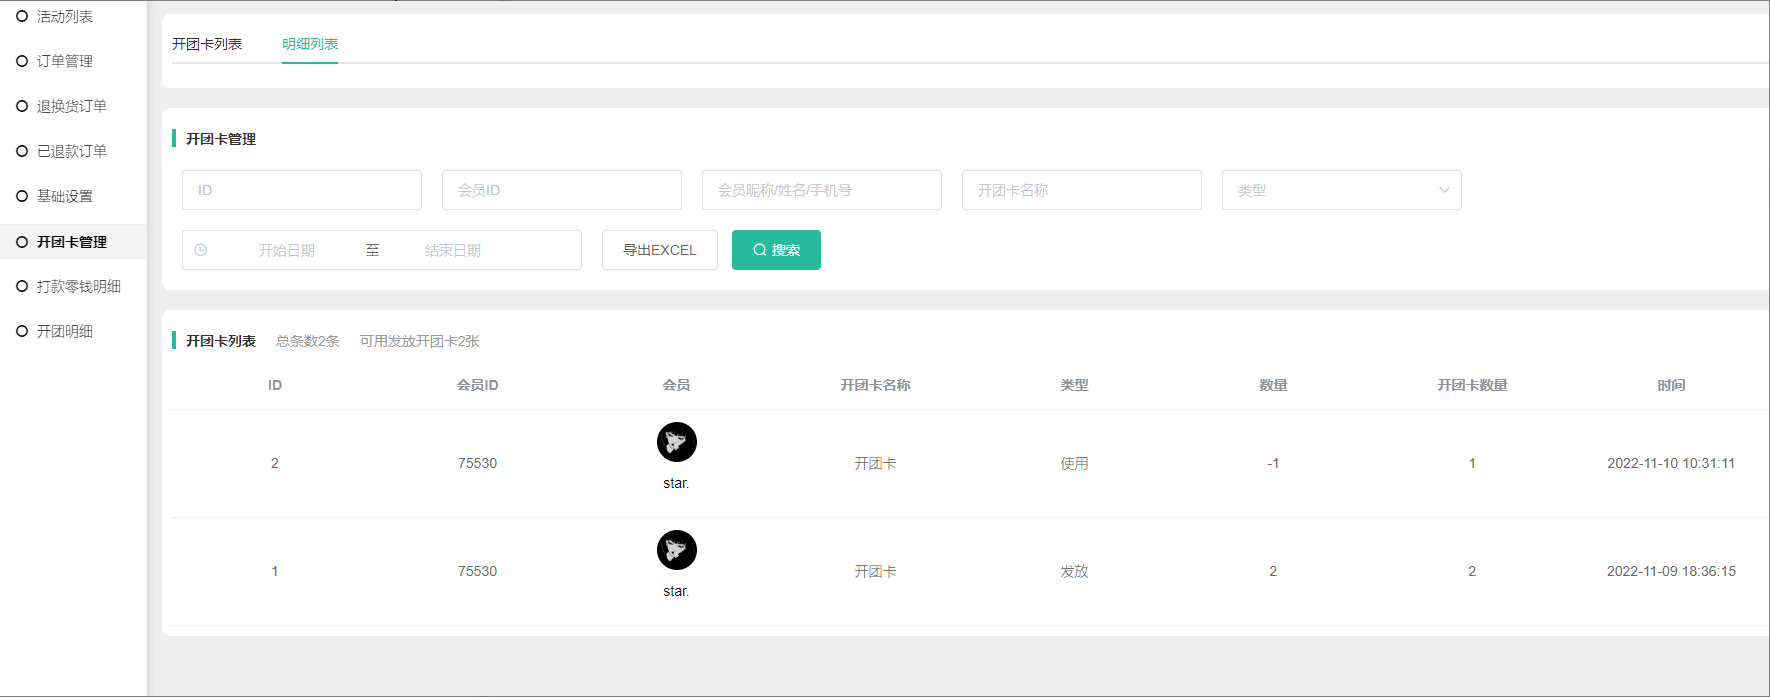This screenshot has width=1770, height=697.
Task: Click star. avatar in the first row
Action: (676, 442)
